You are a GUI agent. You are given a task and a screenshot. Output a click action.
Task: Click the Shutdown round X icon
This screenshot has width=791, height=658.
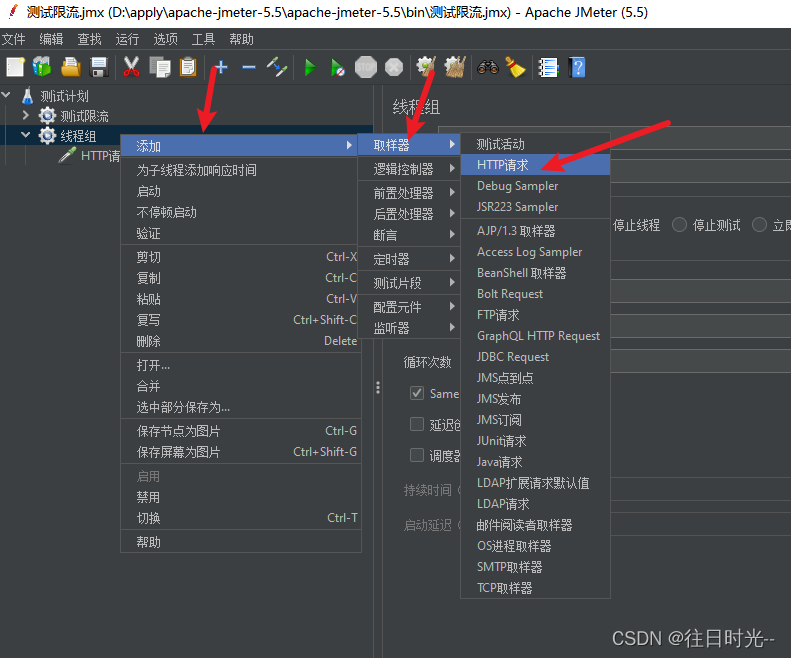click(394, 67)
